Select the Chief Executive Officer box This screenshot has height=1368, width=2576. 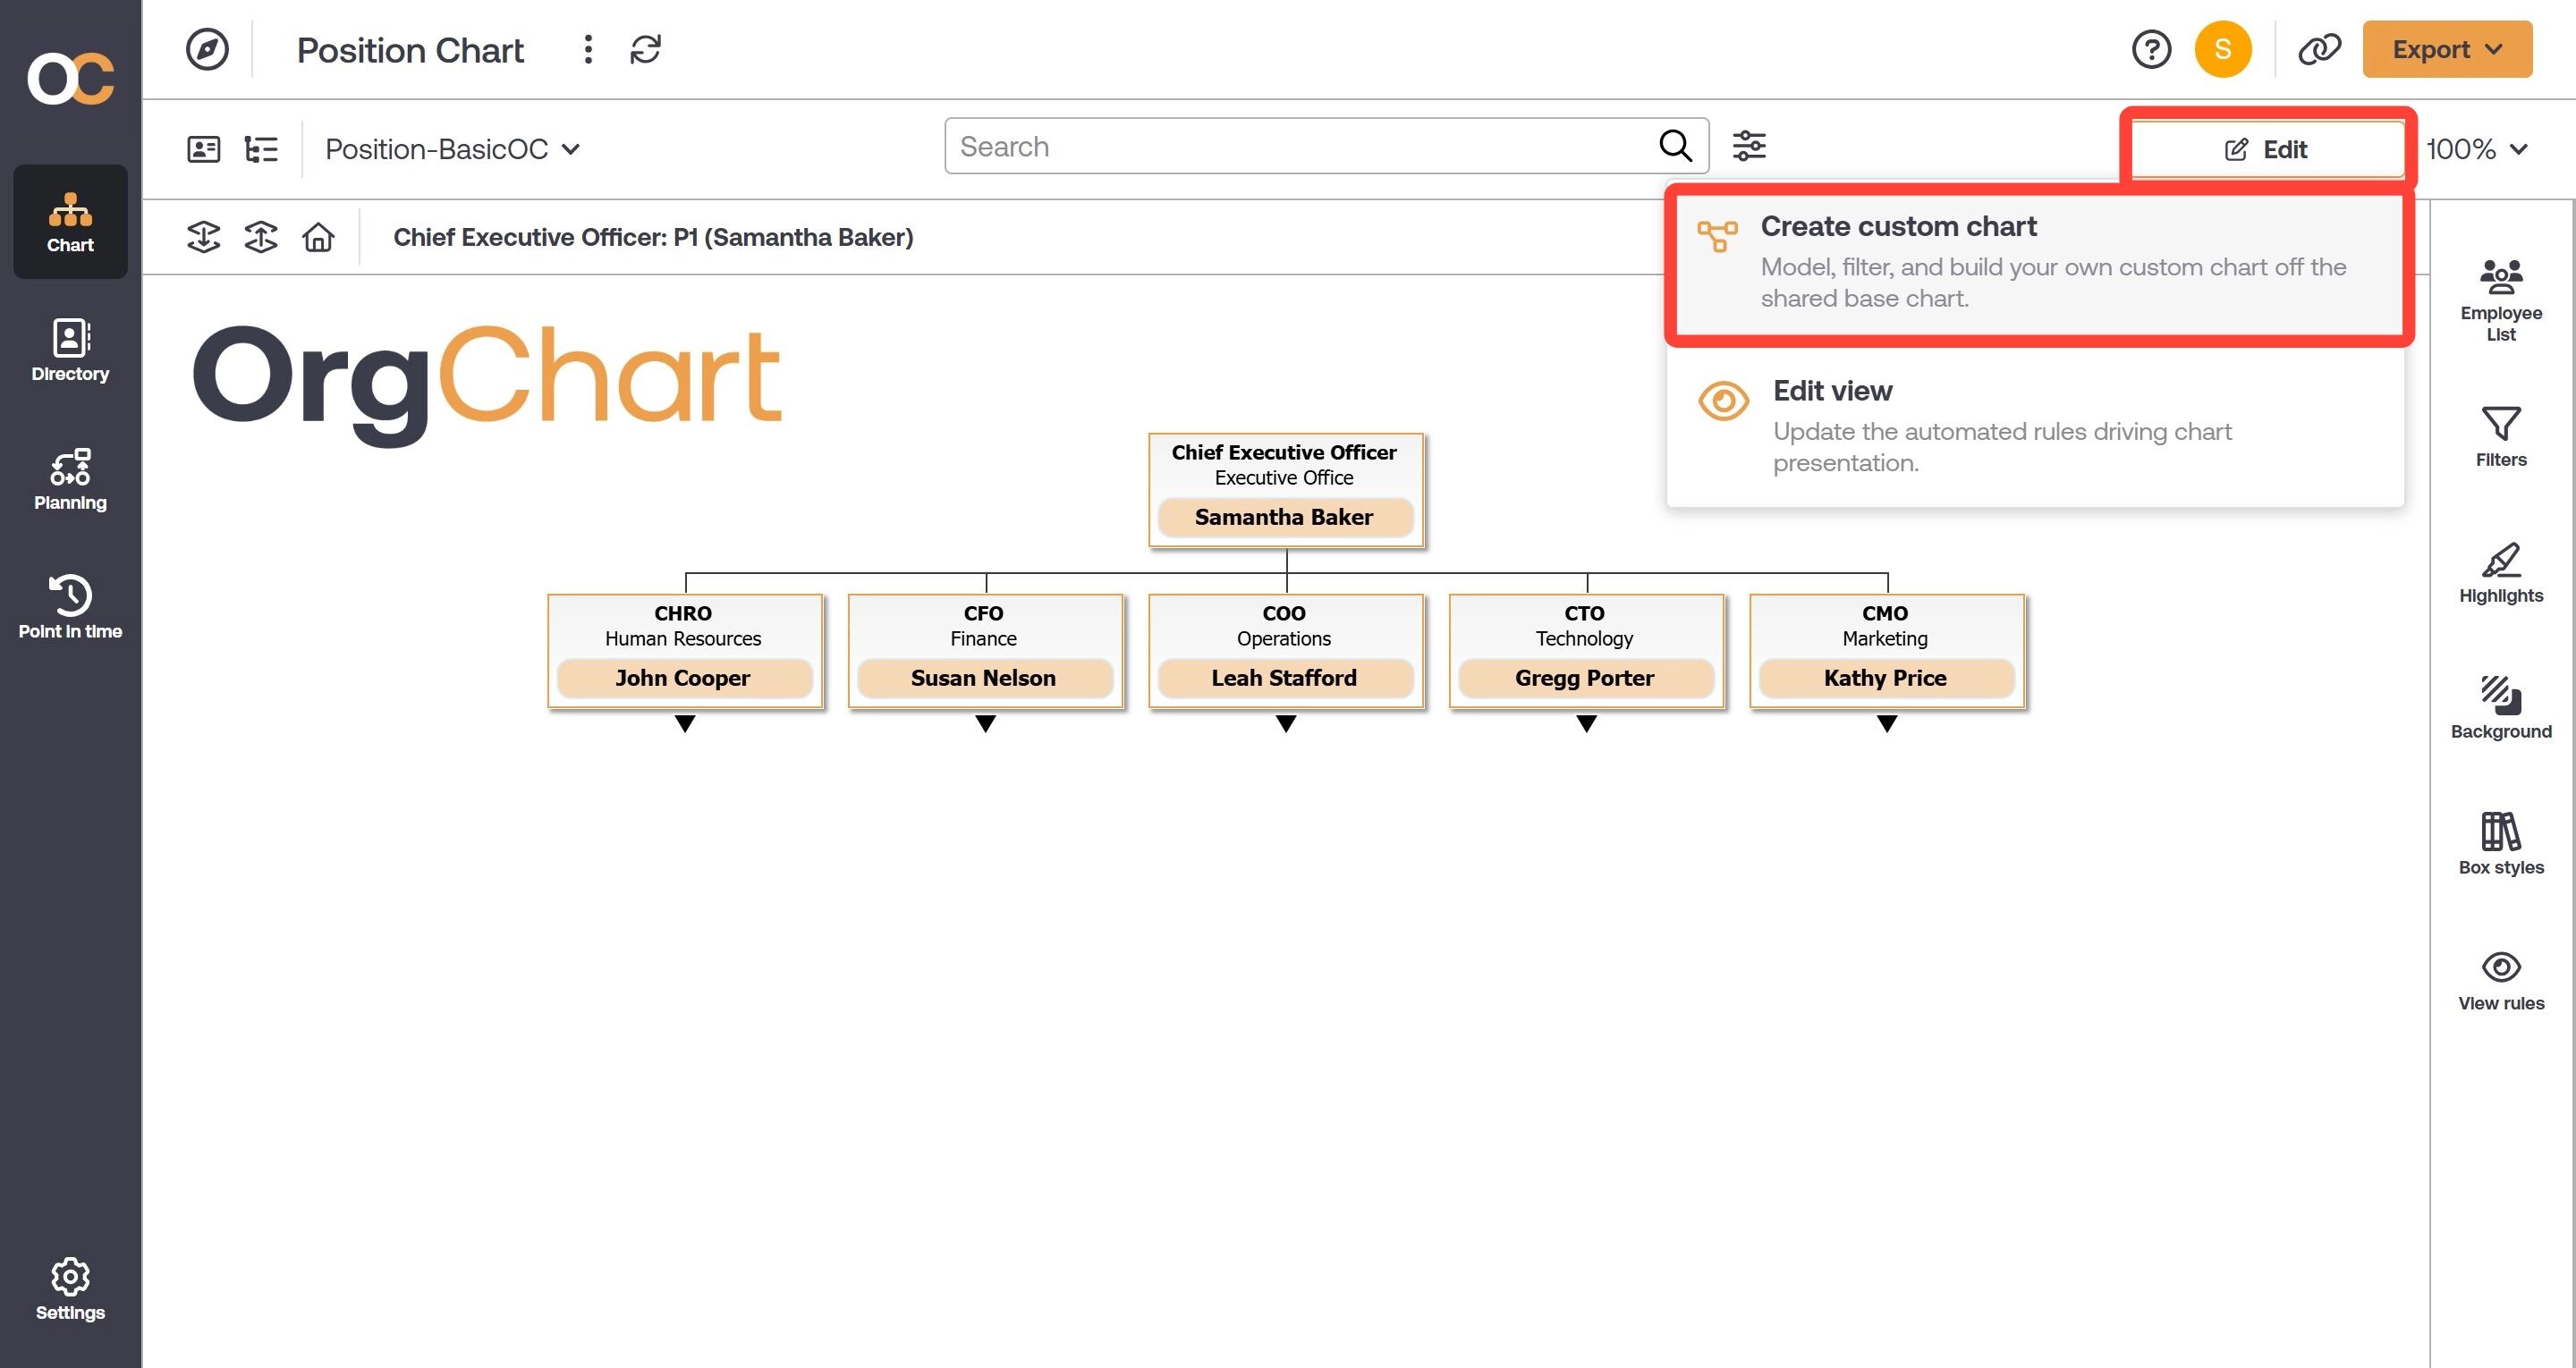(x=1285, y=489)
